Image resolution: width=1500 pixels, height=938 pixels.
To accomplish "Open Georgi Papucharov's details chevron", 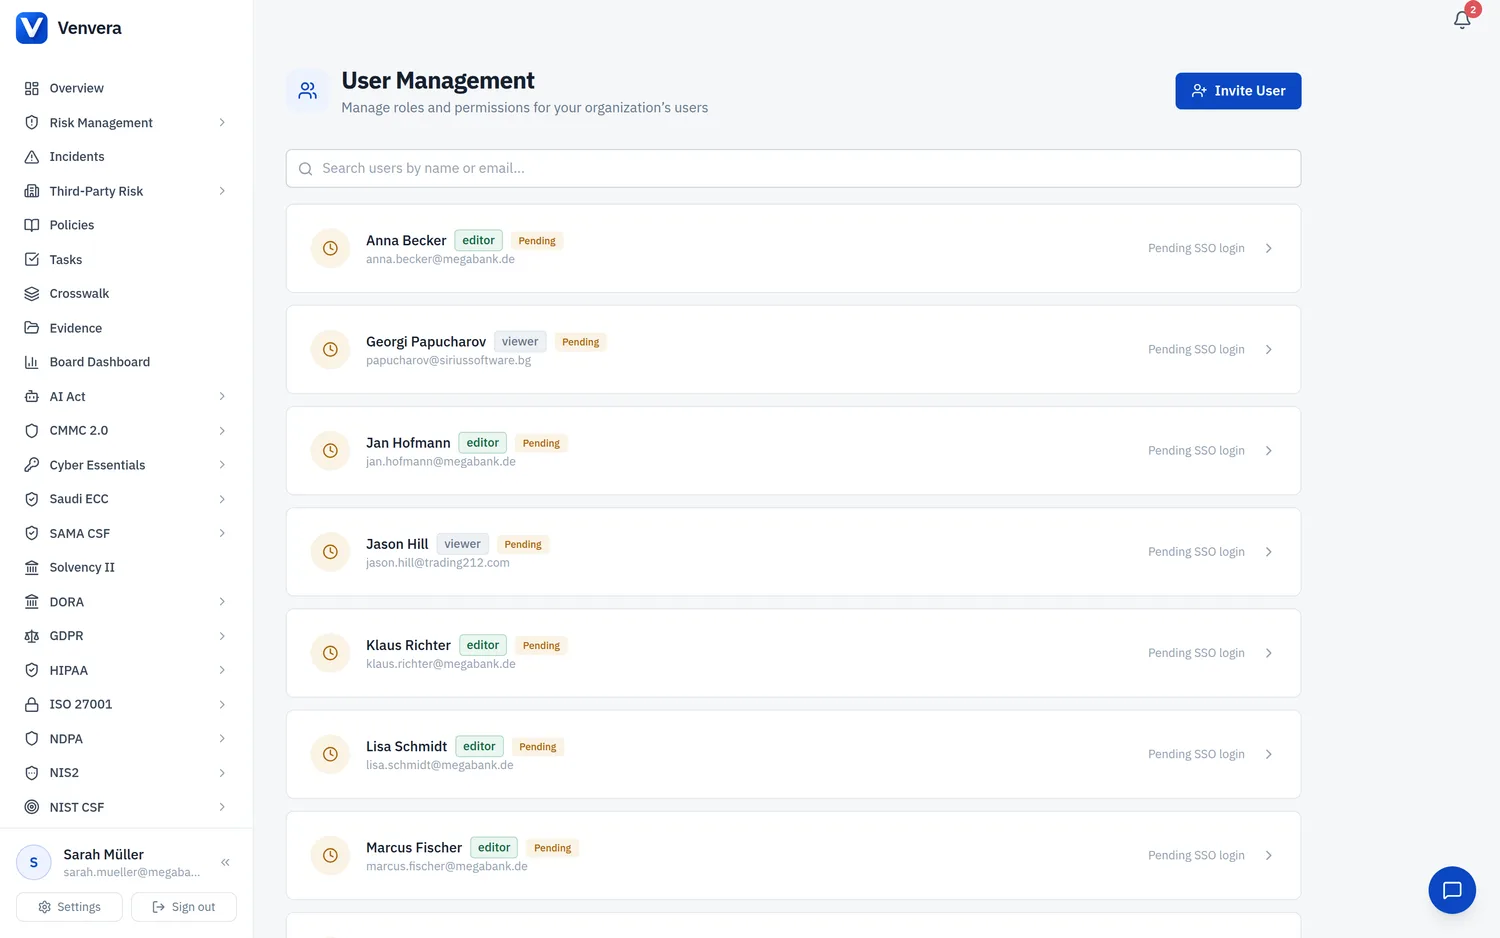I will coord(1269,350).
